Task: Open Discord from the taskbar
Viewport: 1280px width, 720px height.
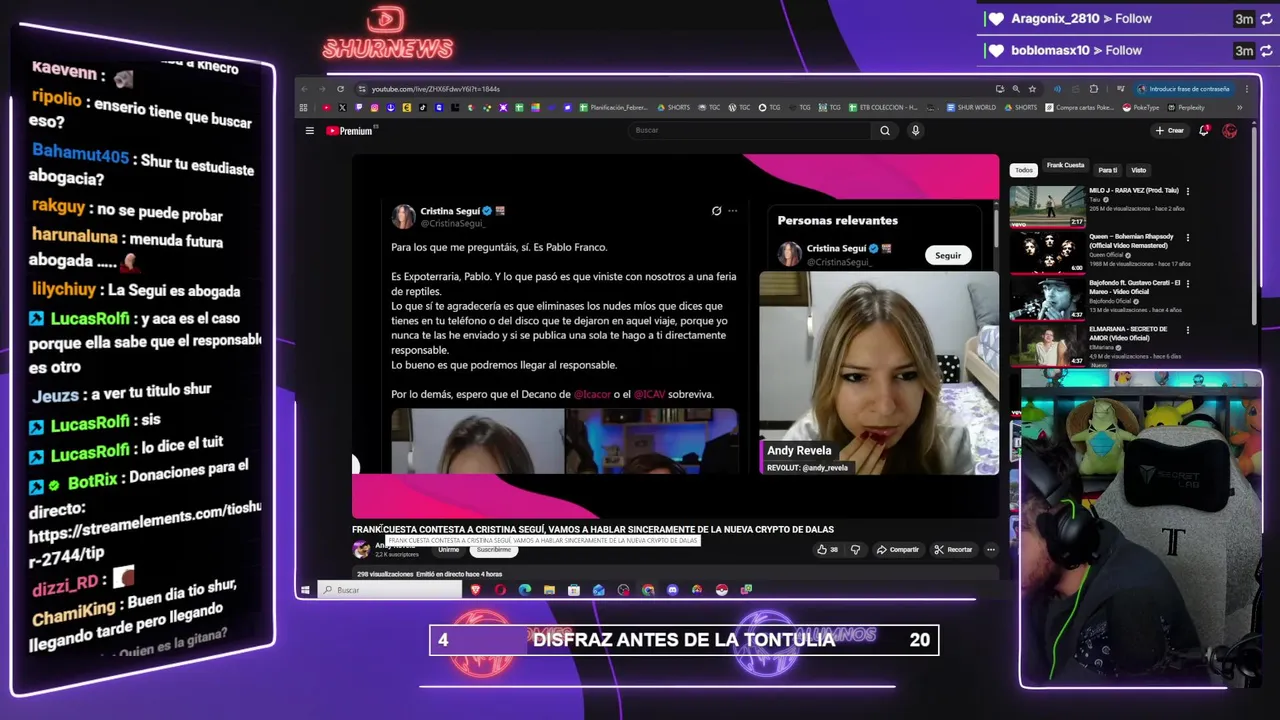Action: point(672,590)
